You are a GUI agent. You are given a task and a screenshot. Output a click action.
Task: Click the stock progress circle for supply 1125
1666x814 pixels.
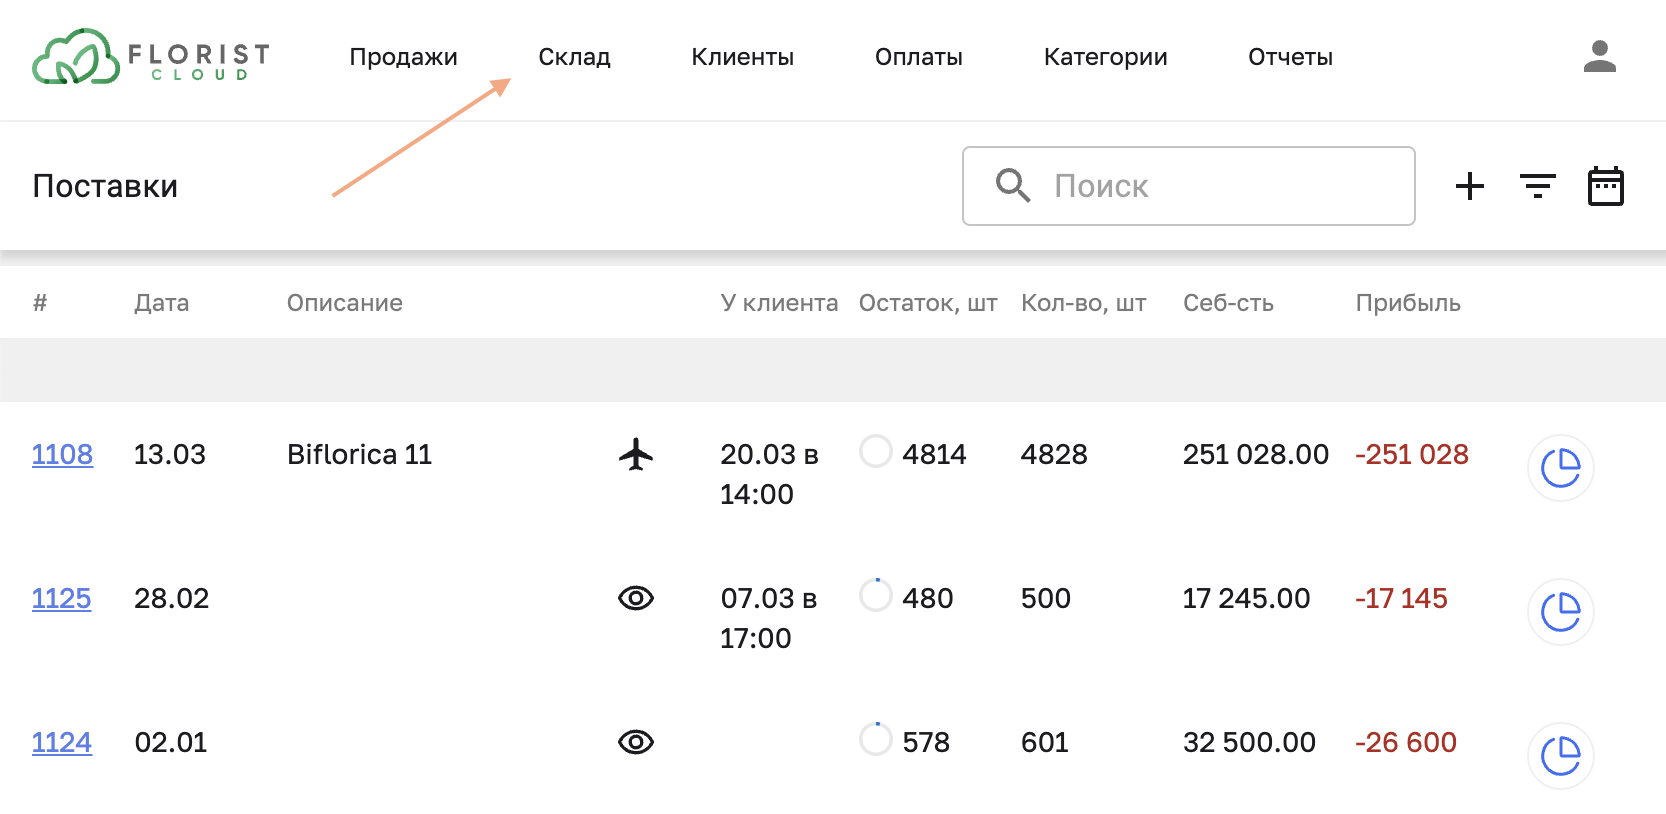(875, 594)
